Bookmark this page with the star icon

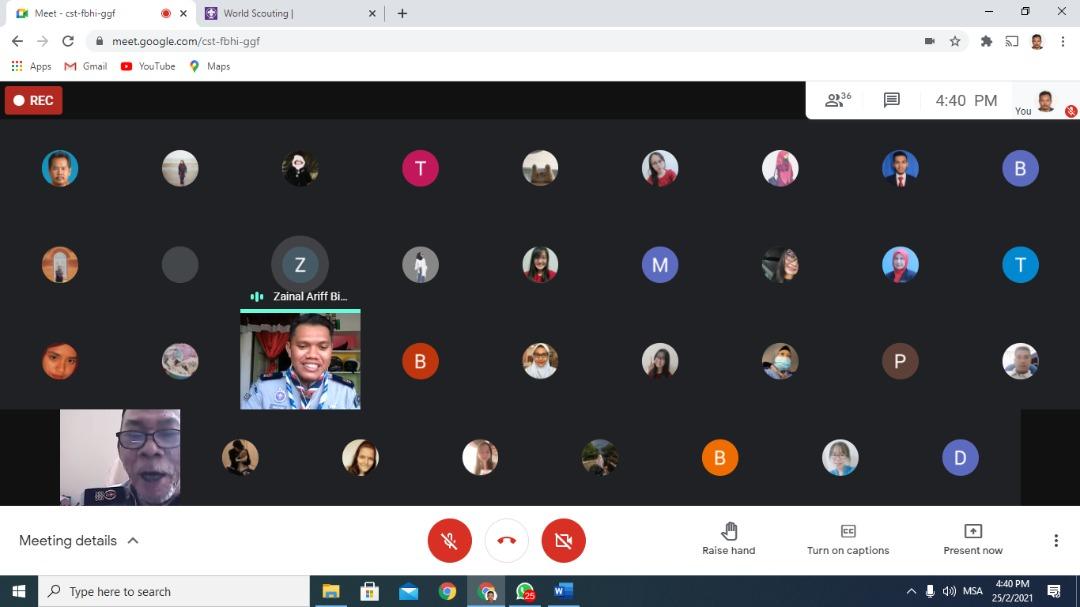click(955, 41)
